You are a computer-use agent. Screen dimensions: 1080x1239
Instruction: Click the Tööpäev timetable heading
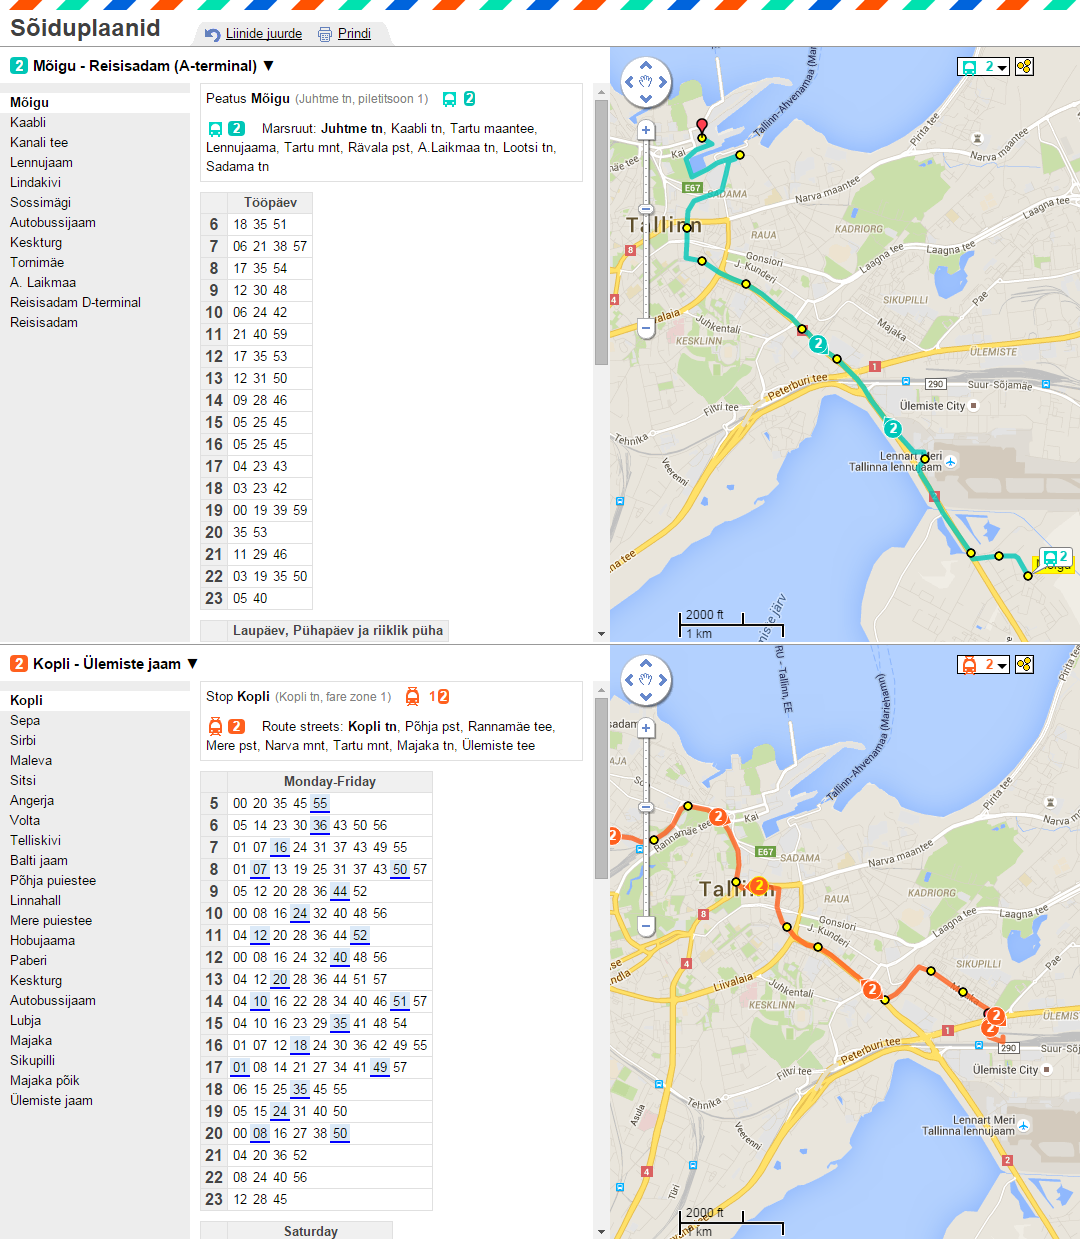270,203
